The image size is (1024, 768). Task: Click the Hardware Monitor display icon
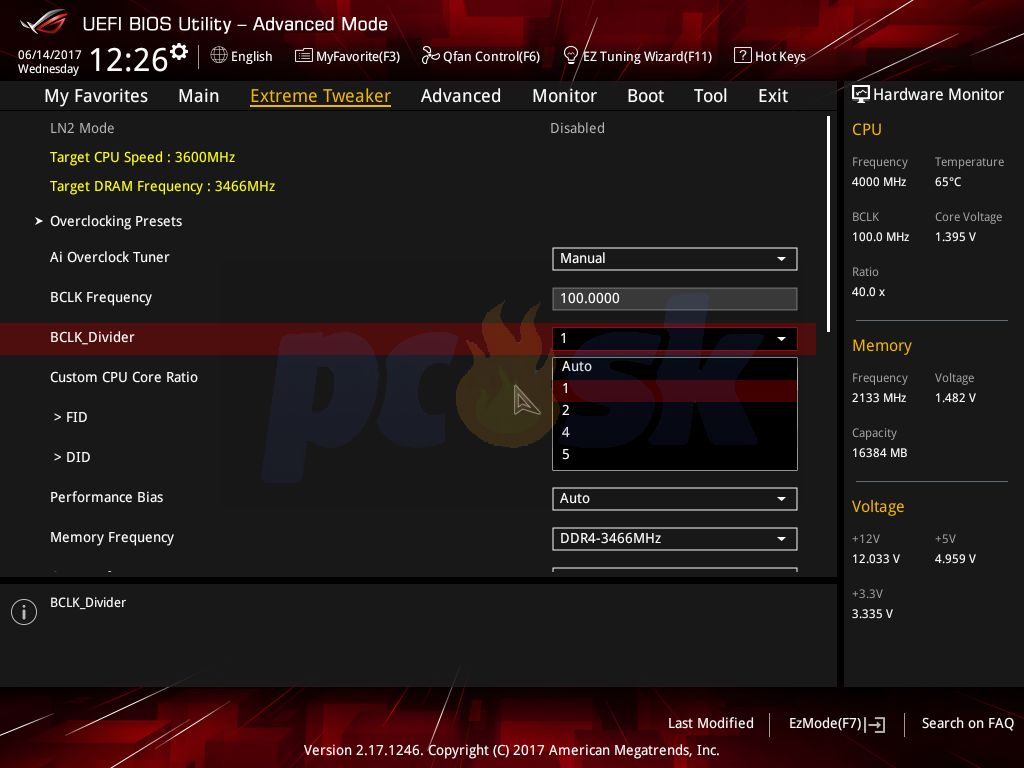pos(861,94)
